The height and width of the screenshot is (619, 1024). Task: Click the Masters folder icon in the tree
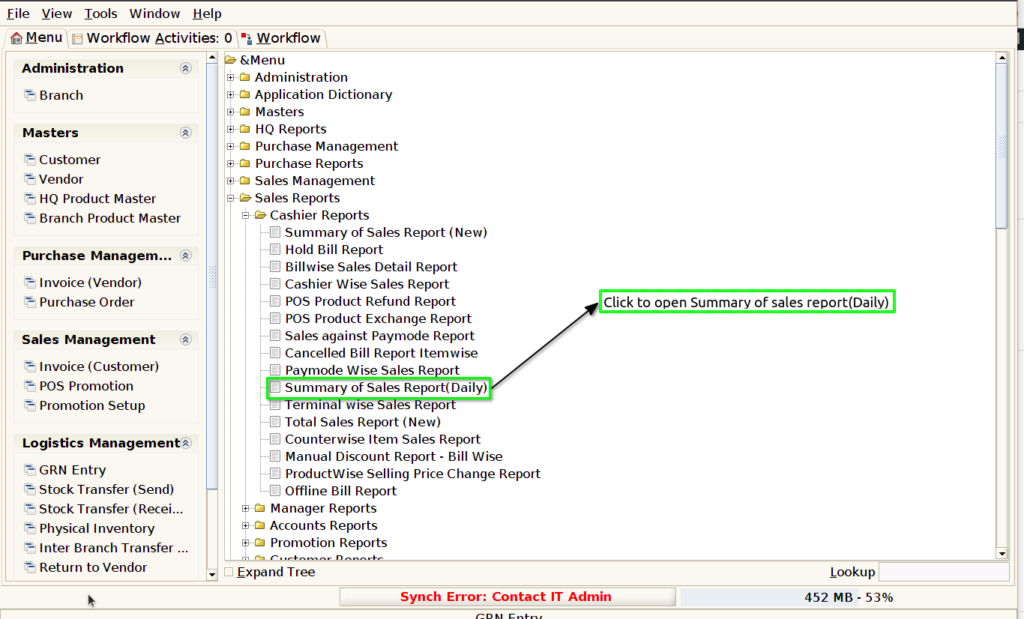[x=245, y=112]
